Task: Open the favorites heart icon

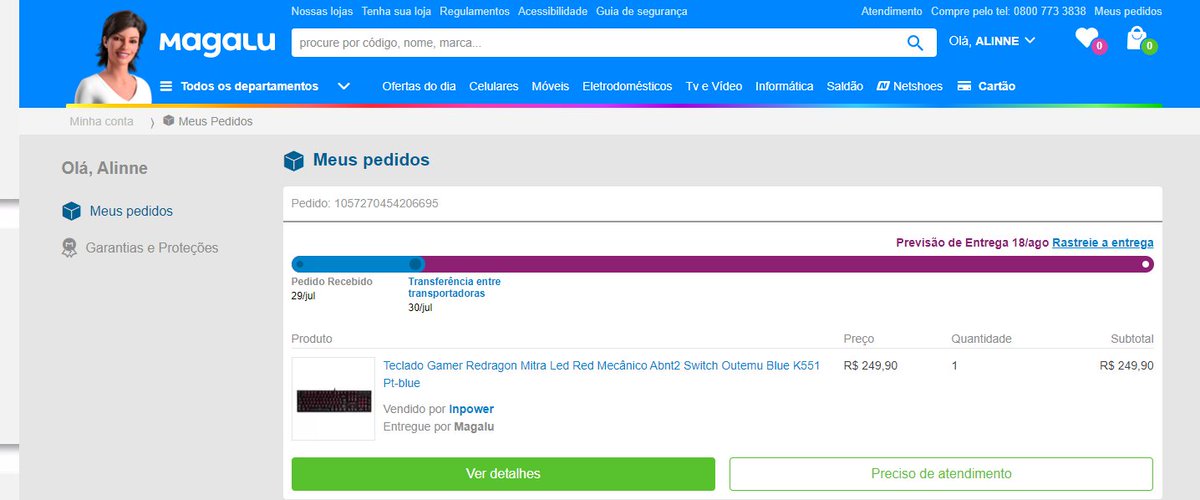Action: point(1087,39)
